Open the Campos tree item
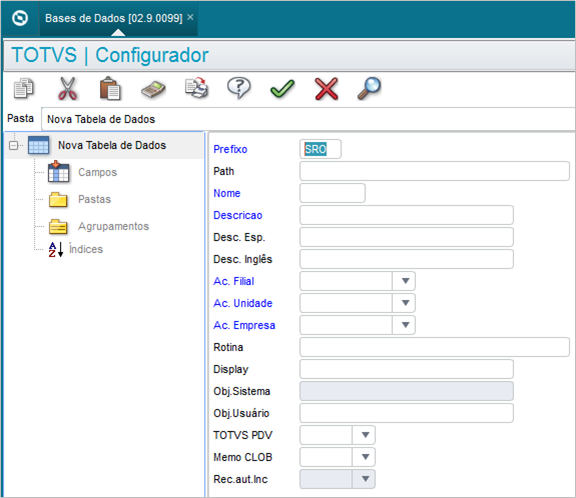The image size is (576, 498). [x=97, y=172]
